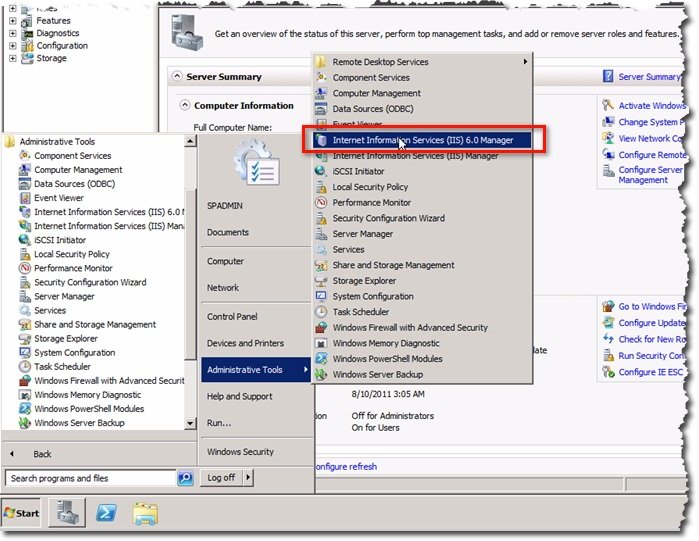Viewport: 699px width, 541px height.
Task: Go Back in the Start menu programs list
Action: click(42, 454)
